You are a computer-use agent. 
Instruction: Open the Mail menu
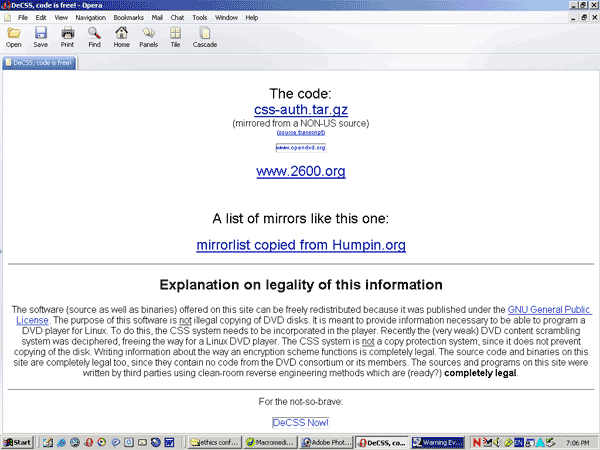(x=157, y=18)
